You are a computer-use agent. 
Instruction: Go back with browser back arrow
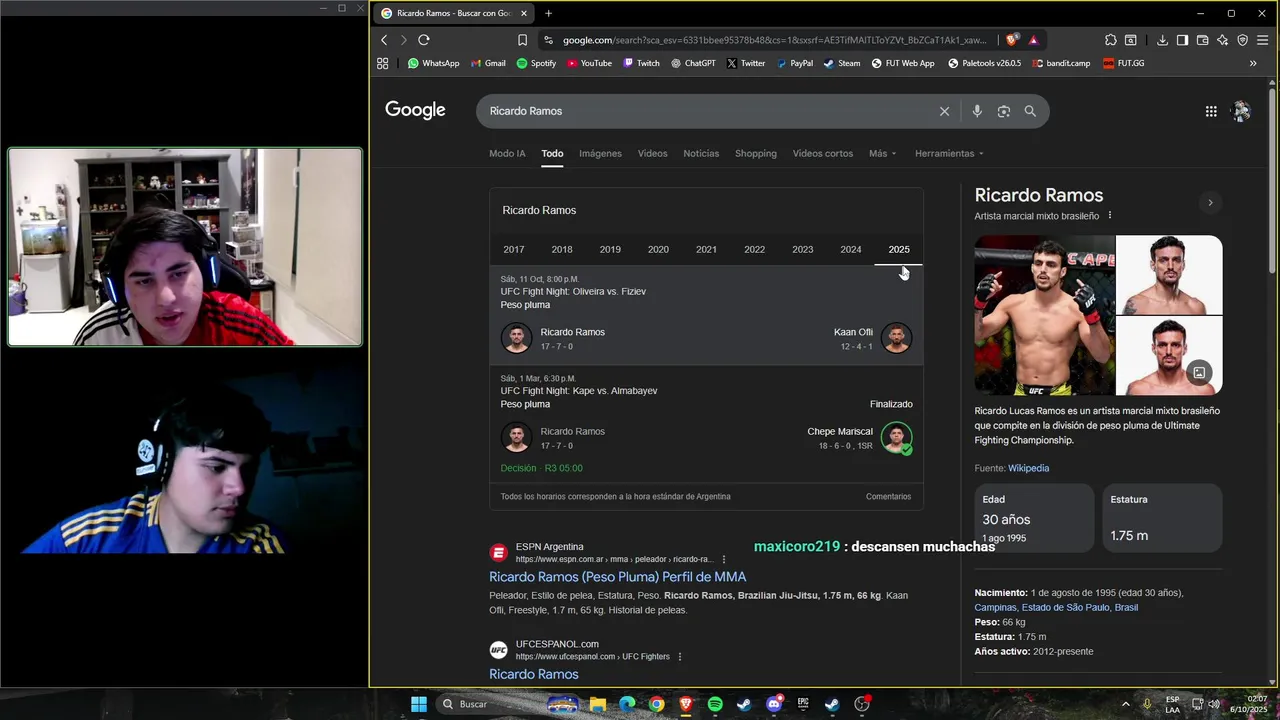(384, 40)
